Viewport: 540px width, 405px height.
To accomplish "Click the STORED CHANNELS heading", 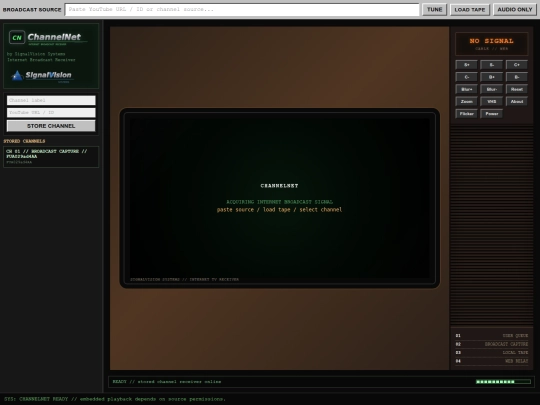I will click(x=24, y=141).
